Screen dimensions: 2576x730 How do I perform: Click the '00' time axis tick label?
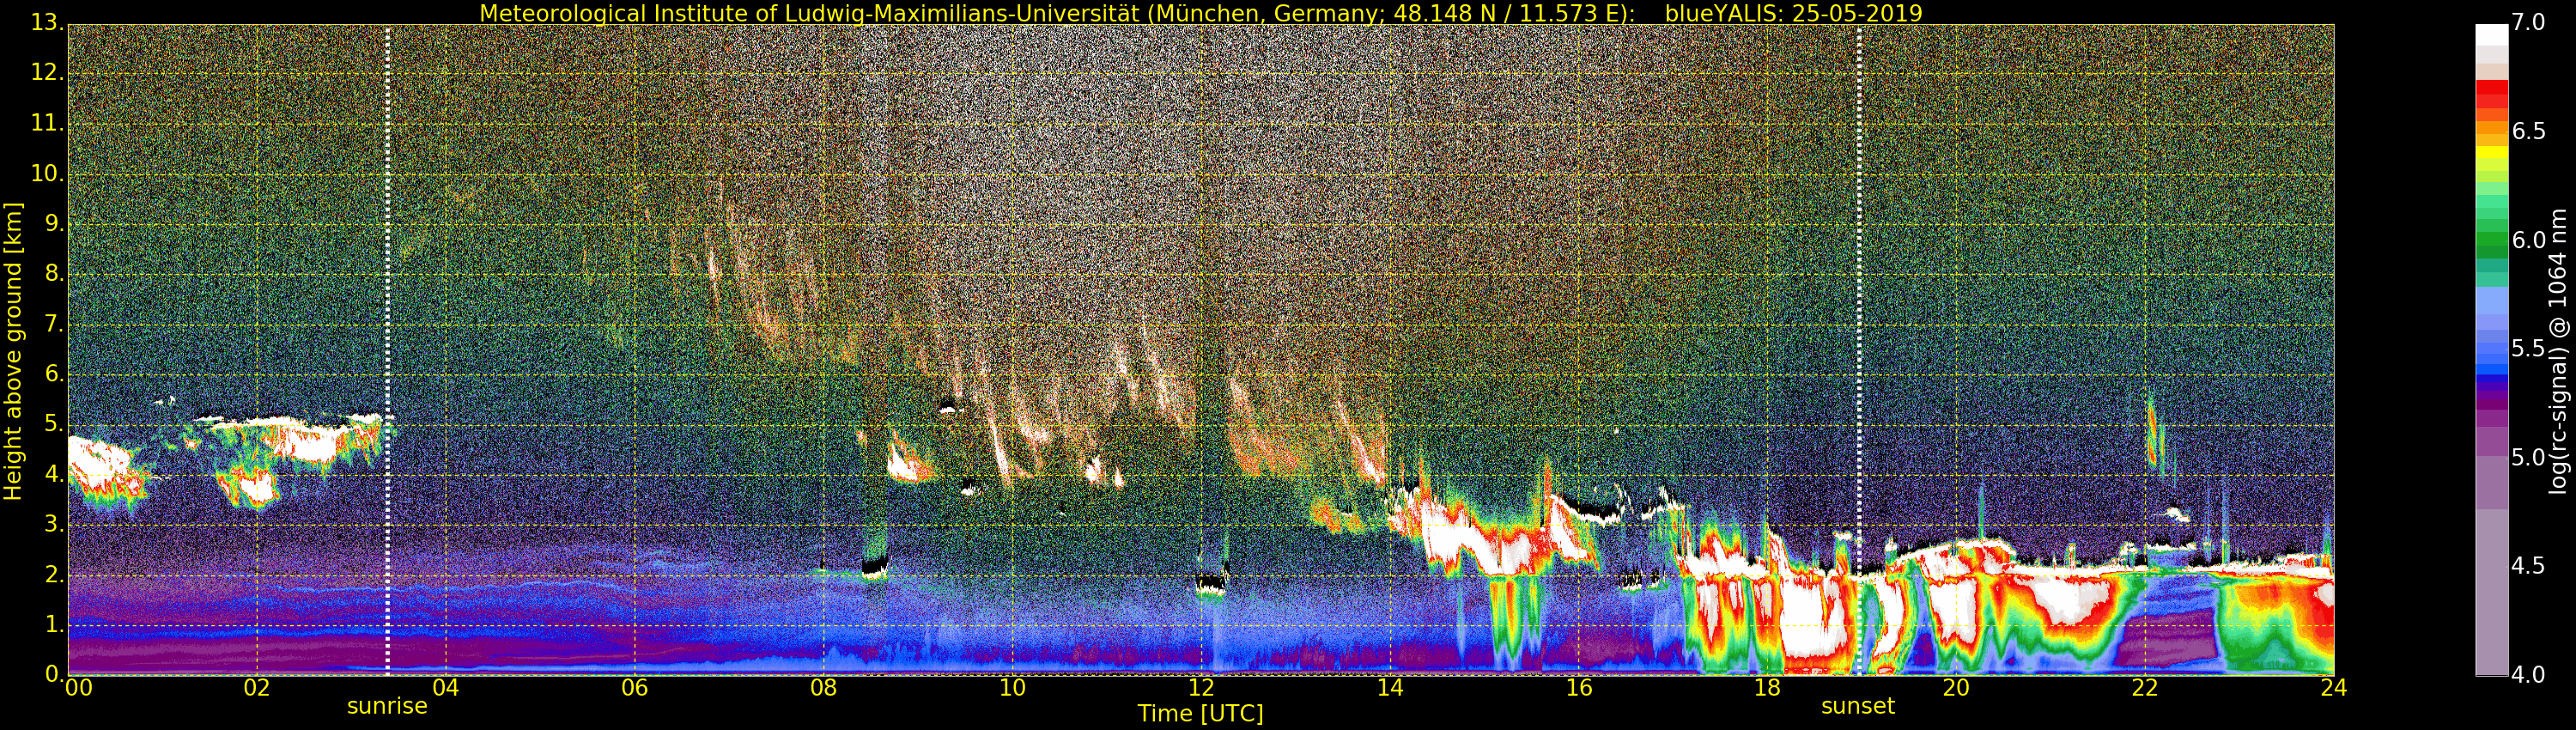pos(78,688)
